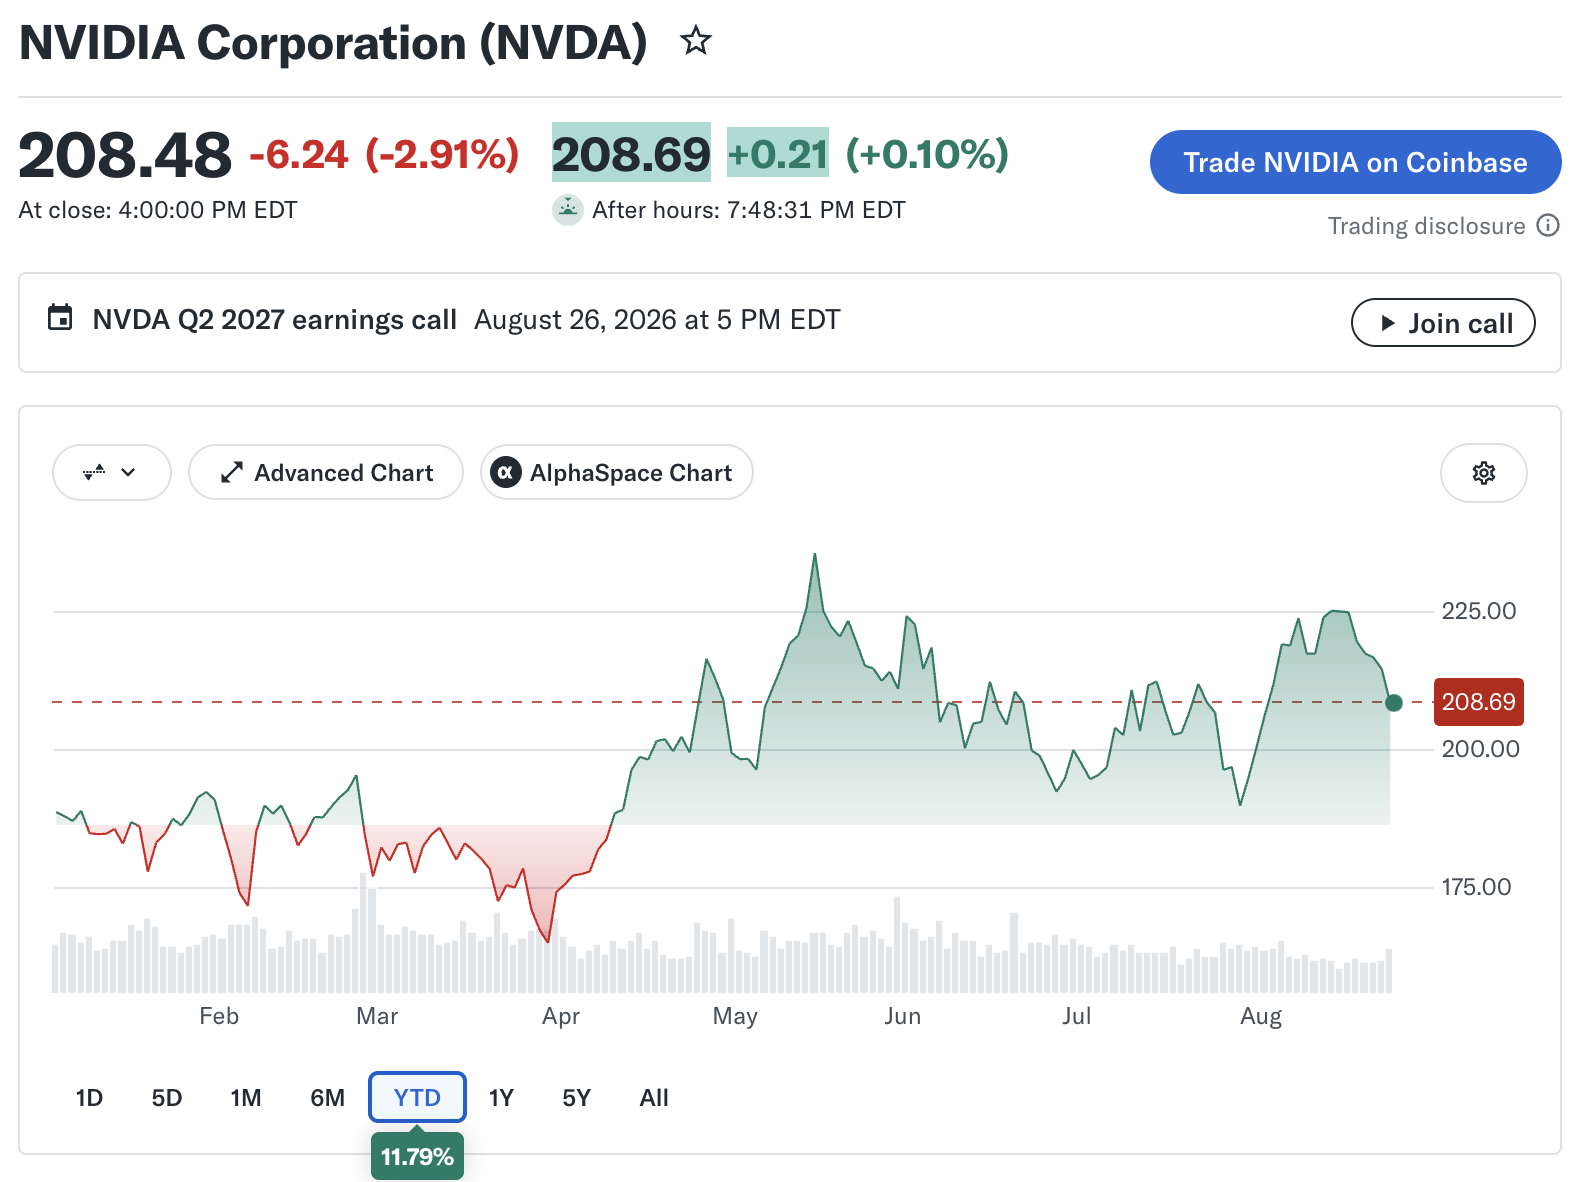Click the Apr month label on chart axis

coord(561,1017)
